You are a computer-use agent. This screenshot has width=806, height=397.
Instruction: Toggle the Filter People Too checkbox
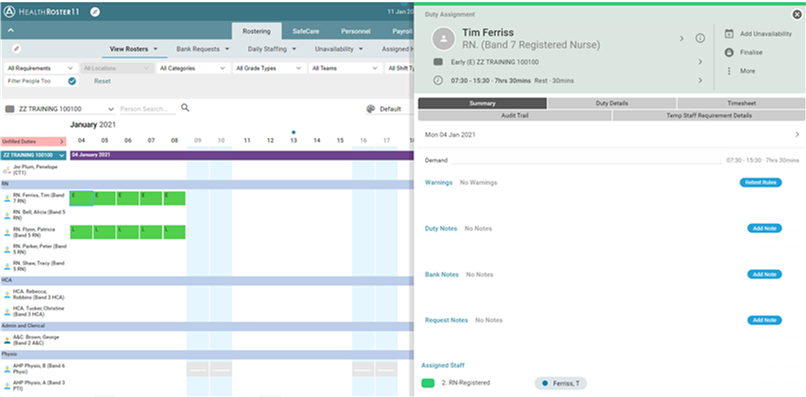(x=72, y=81)
